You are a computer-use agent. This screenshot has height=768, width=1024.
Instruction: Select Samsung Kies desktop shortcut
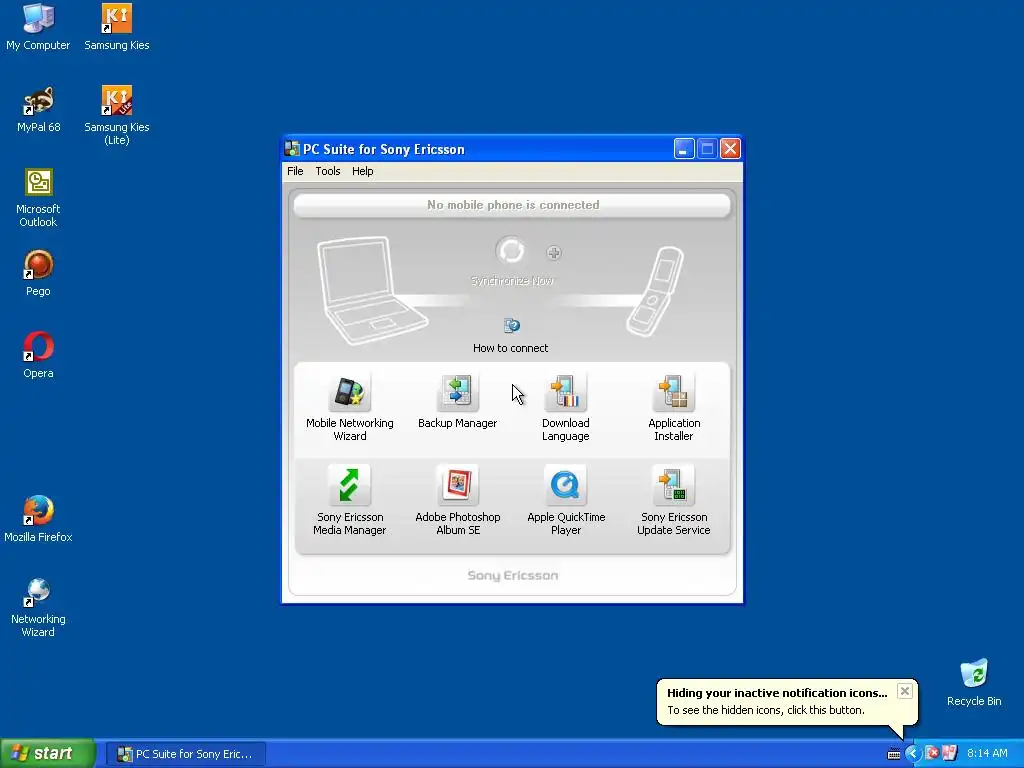116,27
